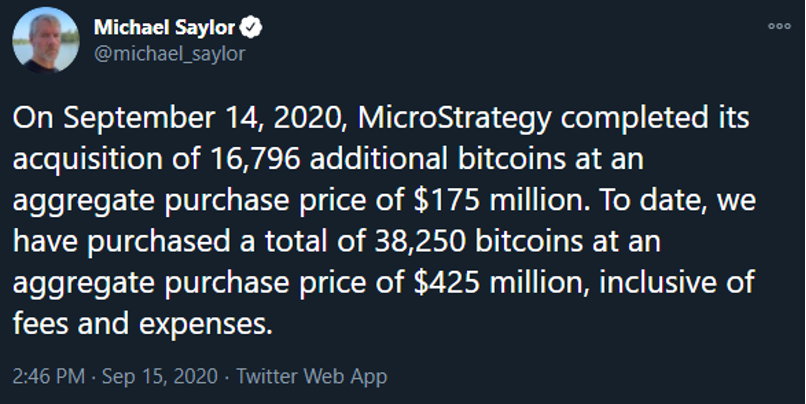
Task: Open the three-dot more options menu
Action: pos(779,26)
